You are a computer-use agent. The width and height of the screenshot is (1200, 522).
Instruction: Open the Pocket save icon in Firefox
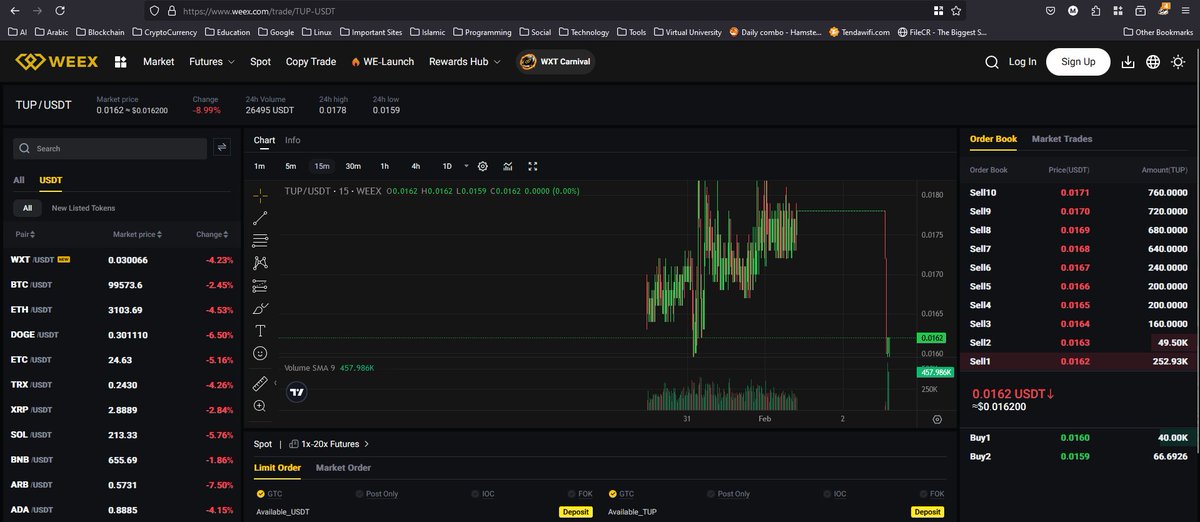coord(1050,10)
